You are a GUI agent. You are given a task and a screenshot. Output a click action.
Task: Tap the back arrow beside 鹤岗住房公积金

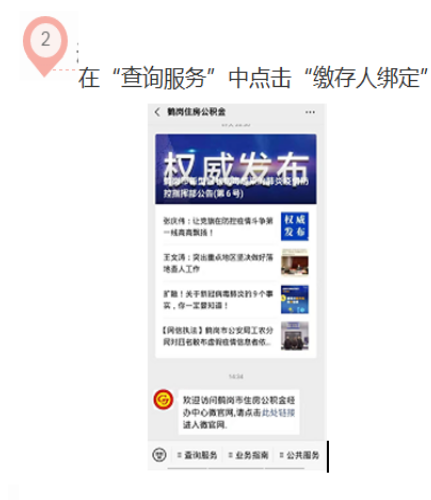157,112
